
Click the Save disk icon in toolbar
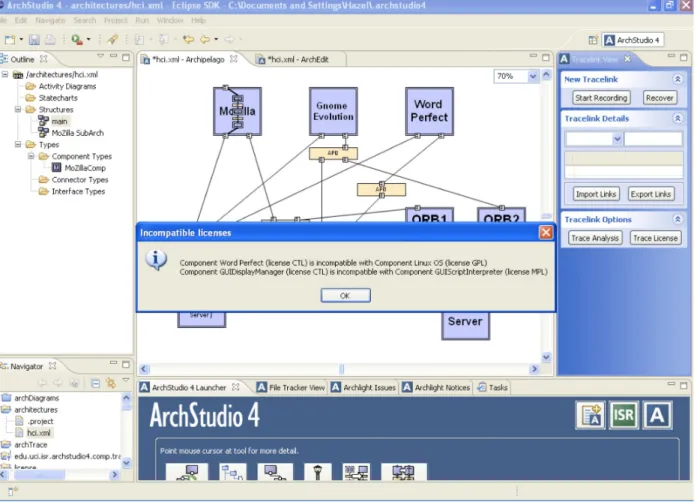pyautogui.click(x=34, y=40)
